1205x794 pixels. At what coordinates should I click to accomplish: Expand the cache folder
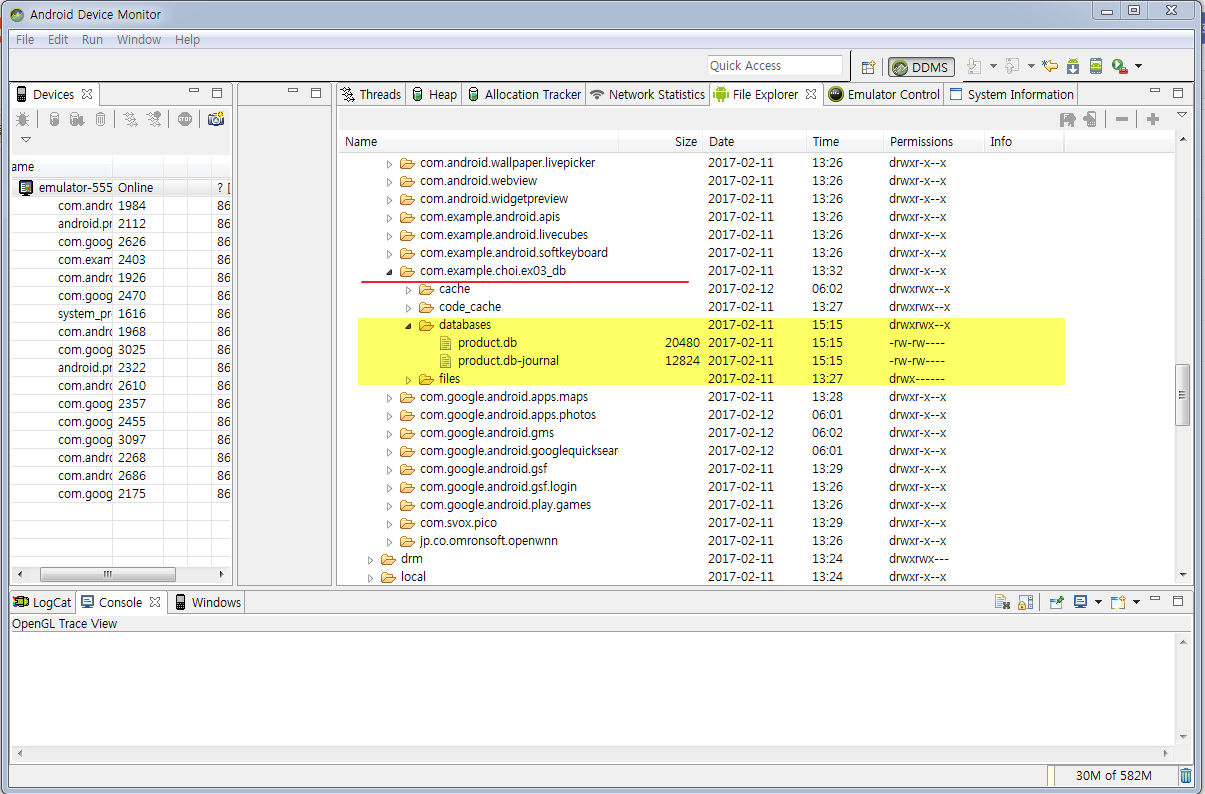408,289
